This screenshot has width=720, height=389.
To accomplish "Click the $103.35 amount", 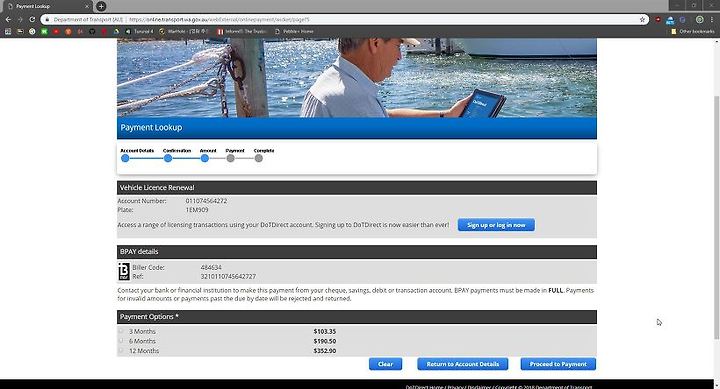I will click(x=325, y=331).
